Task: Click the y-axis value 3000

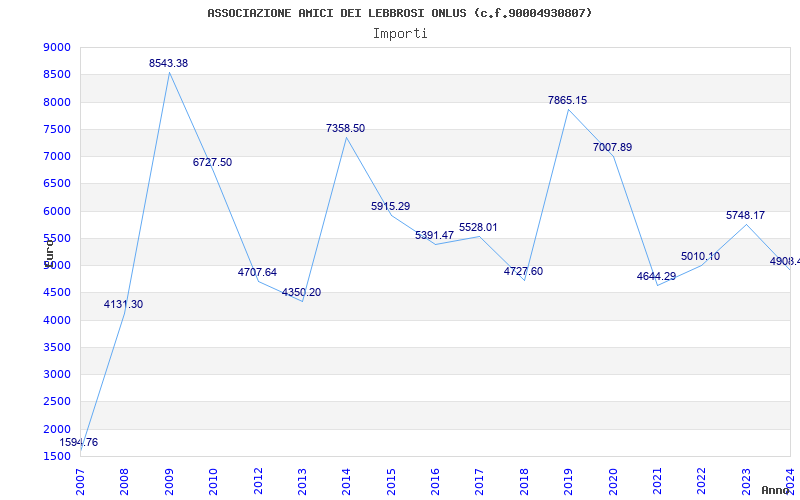Action: 57,374
